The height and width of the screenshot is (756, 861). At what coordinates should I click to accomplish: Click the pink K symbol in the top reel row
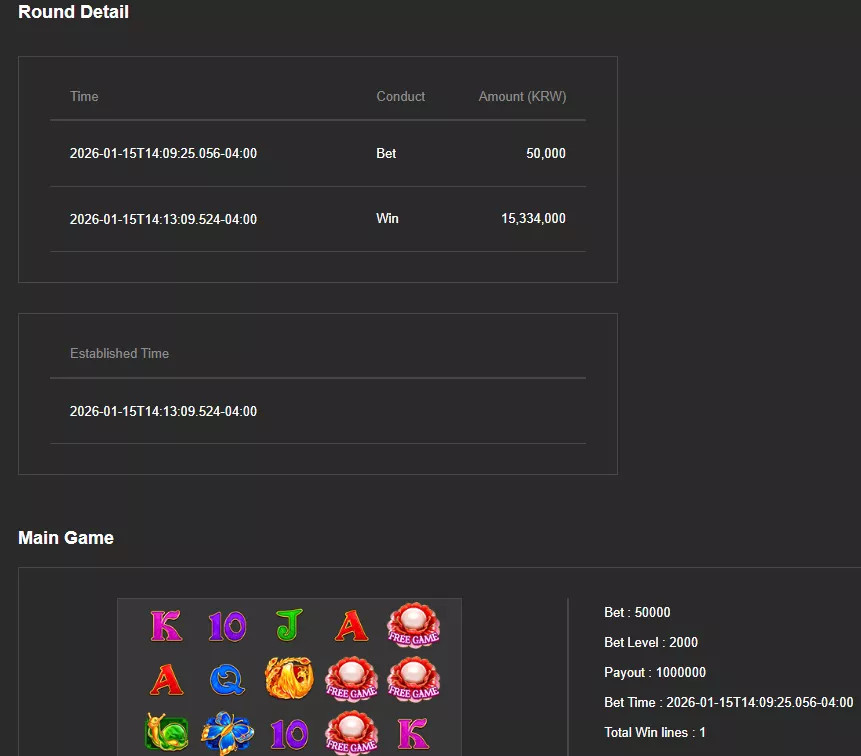166,626
